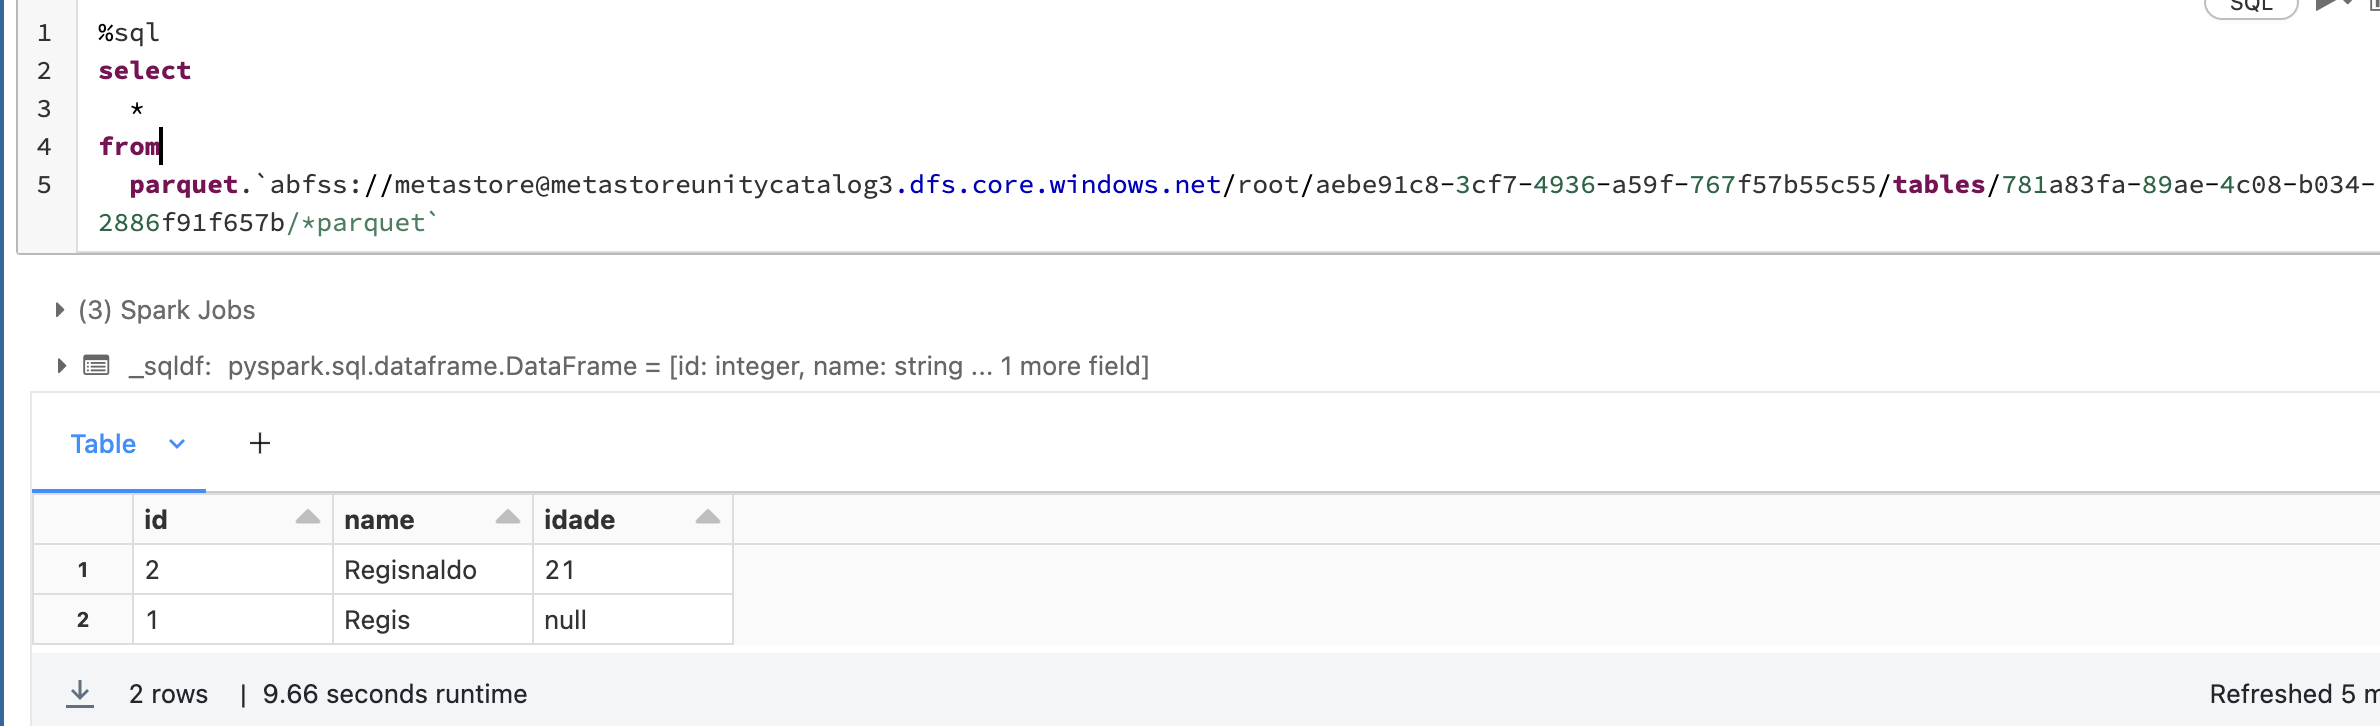Click the Refreshed timestamp text
The image size is (2380, 726).
[2294, 694]
